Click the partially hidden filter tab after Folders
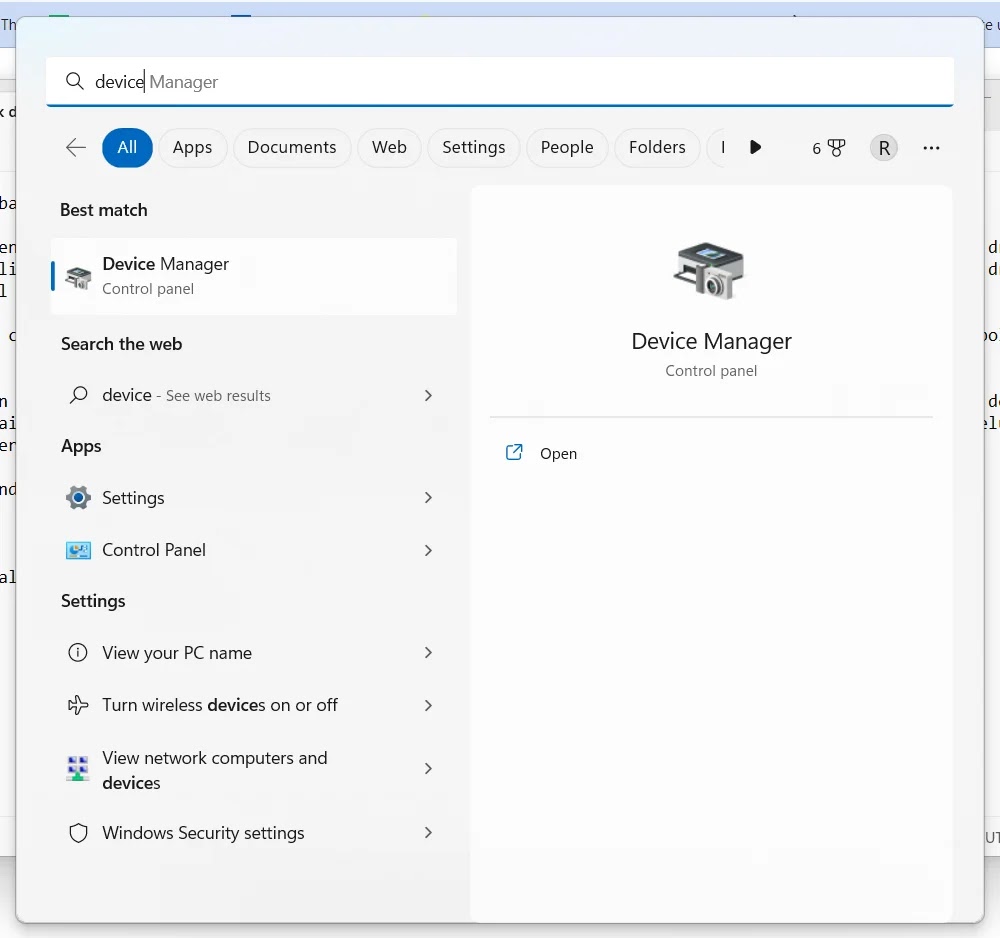The height and width of the screenshot is (938, 1000). pyautogui.click(x=716, y=147)
